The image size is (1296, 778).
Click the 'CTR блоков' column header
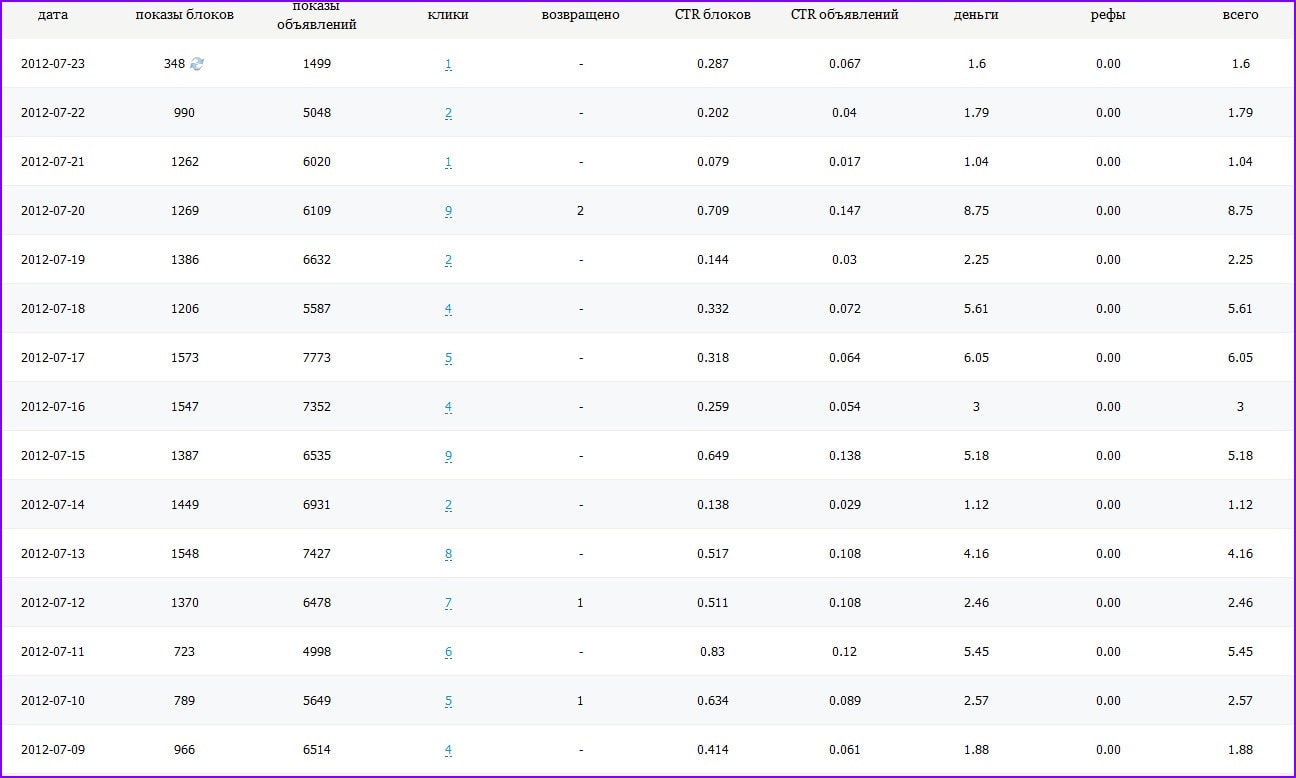click(712, 15)
